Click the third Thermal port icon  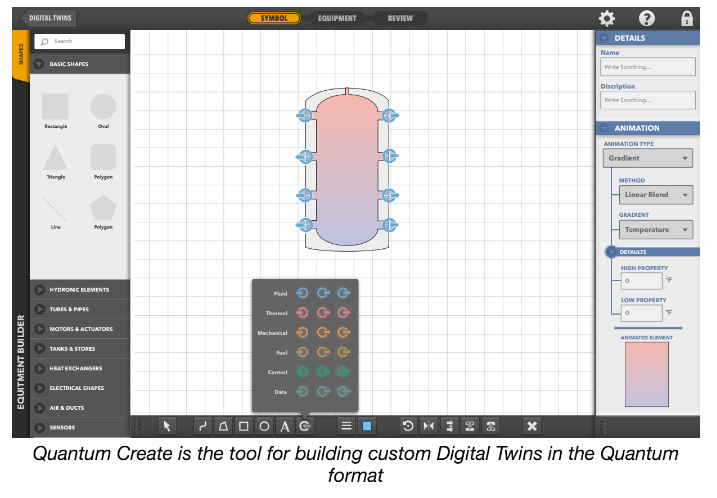344,313
